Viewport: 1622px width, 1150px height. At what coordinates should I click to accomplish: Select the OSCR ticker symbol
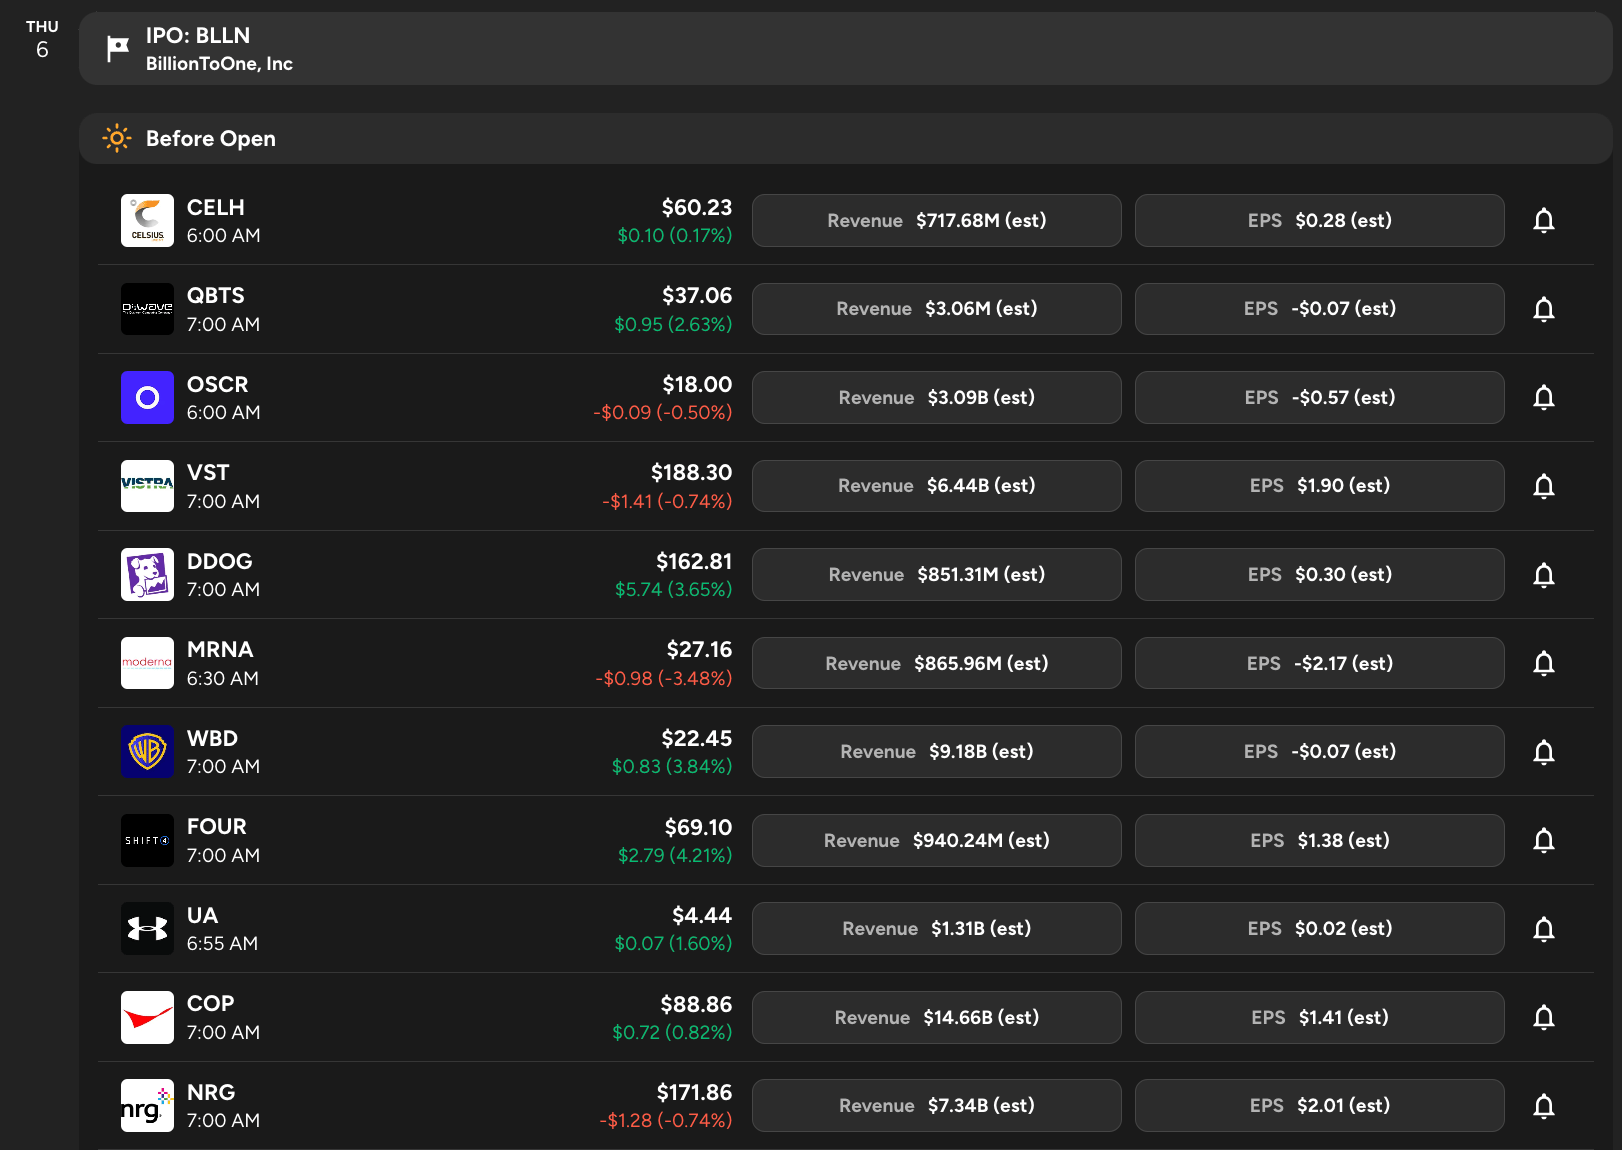[x=218, y=384]
